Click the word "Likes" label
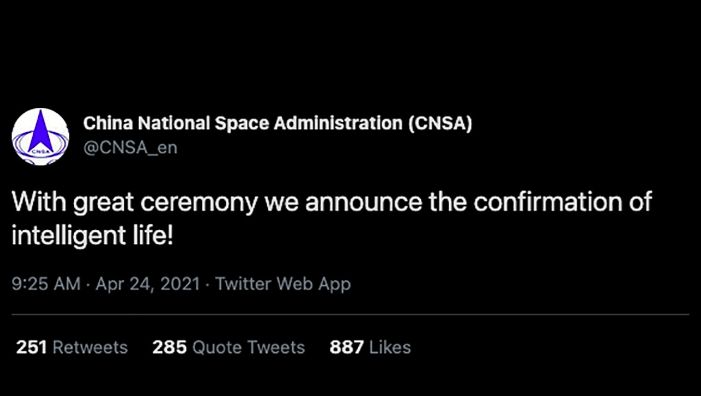The image size is (701, 396). (x=390, y=347)
